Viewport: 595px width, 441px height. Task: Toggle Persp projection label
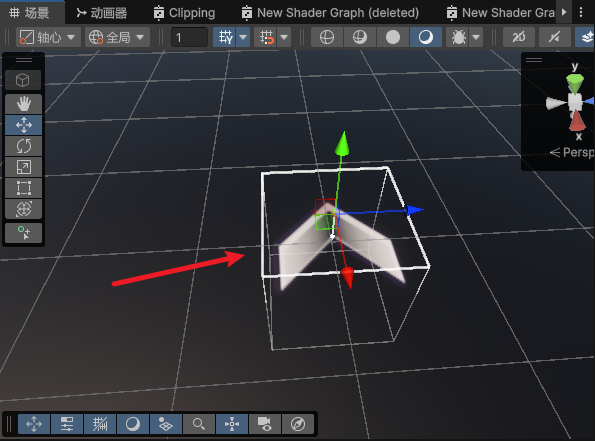[572, 152]
